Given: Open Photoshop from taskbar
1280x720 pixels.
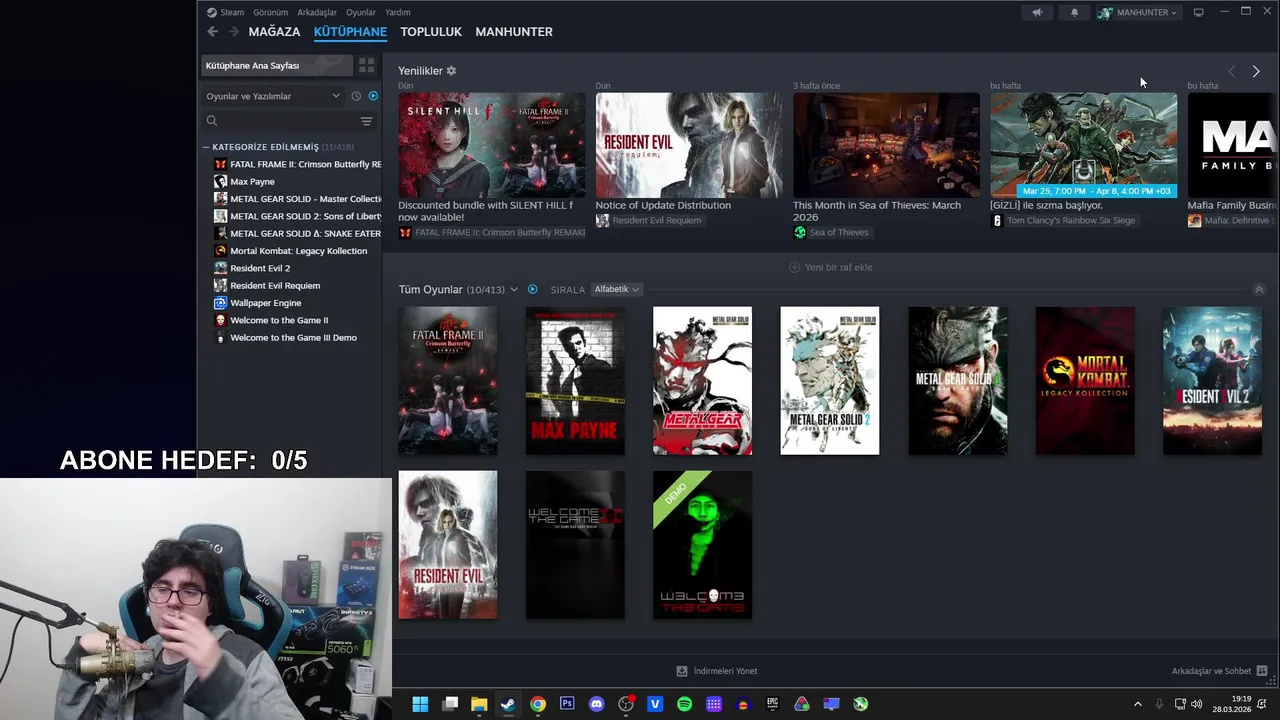Looking at the screenshot, I should pos(567,704).
